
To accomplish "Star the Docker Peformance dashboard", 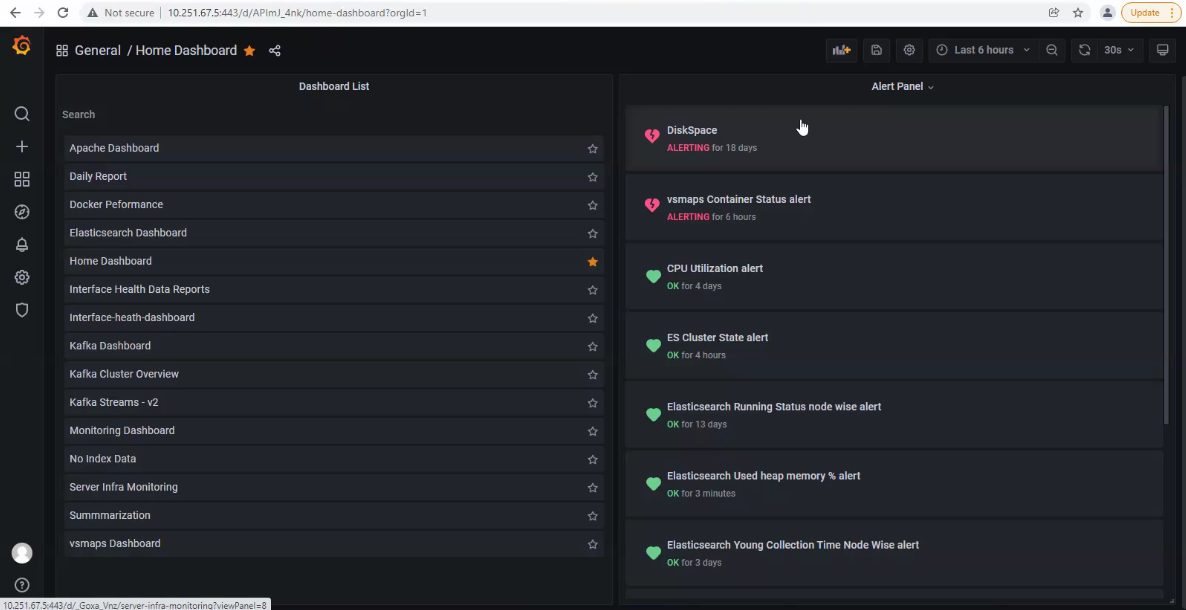I will coord(592,205).
